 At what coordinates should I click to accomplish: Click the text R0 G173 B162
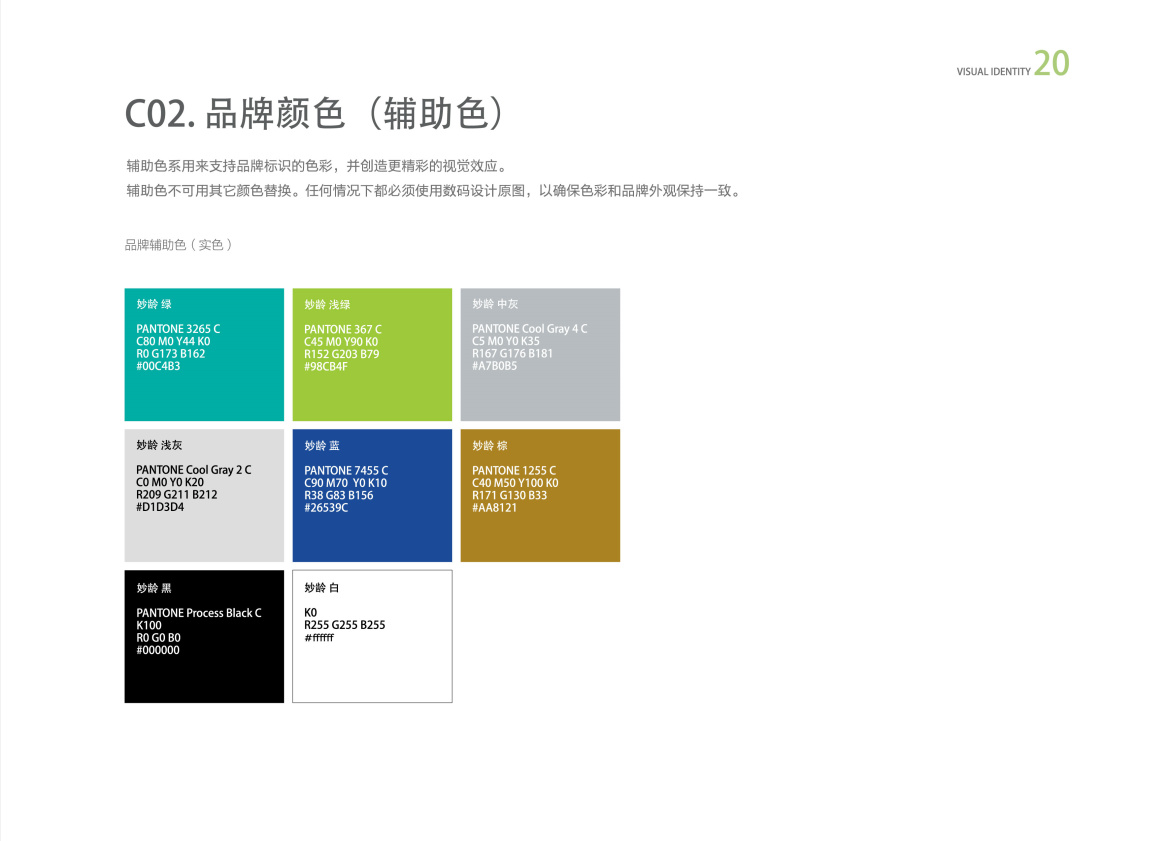tap(171, 354)
